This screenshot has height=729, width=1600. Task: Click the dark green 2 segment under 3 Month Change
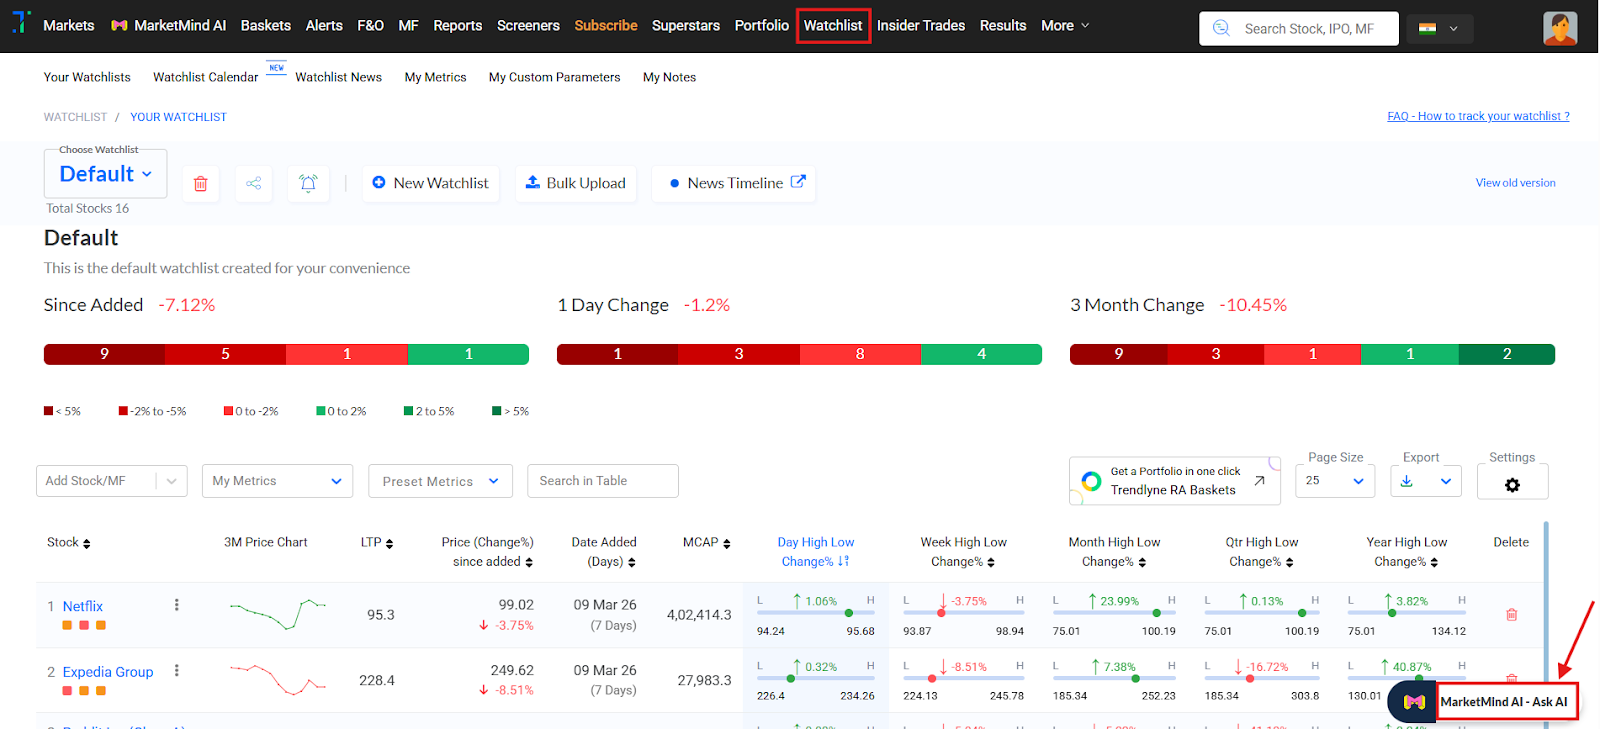point(1507,354)
